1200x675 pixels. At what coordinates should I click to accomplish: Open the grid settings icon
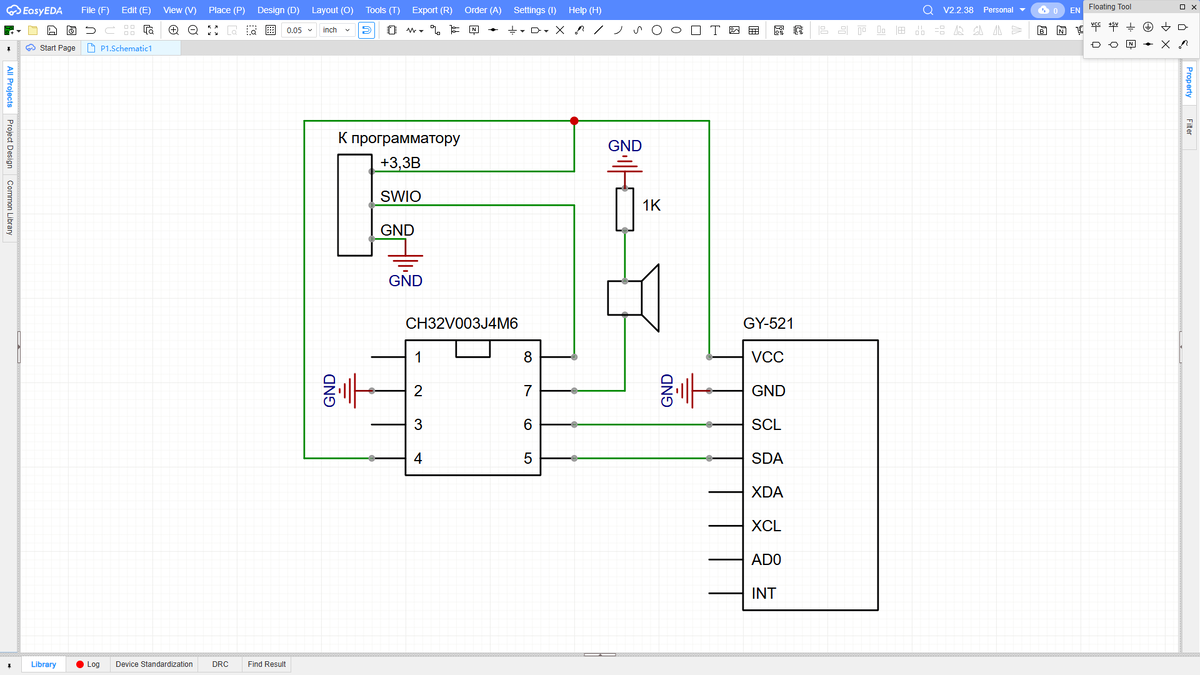point(270,30)
